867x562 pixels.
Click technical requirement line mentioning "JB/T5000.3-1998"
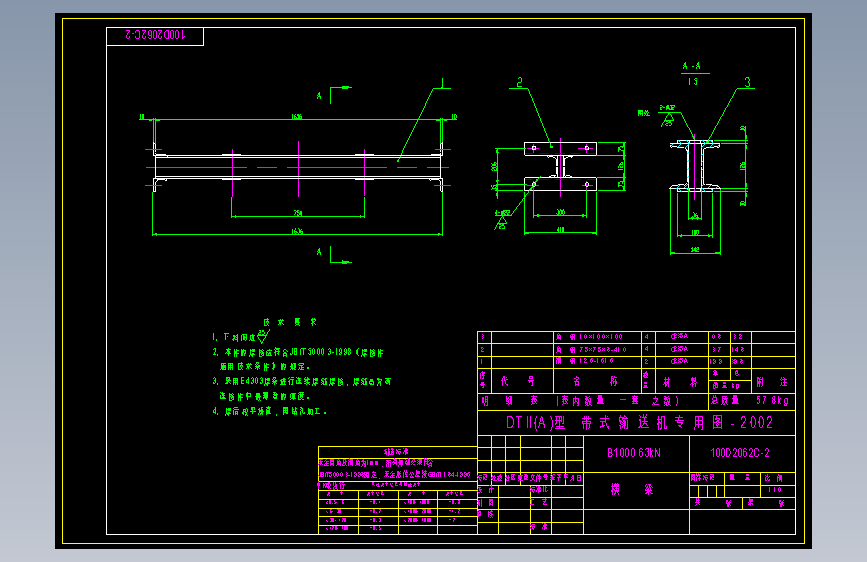[x=298, y=352]
